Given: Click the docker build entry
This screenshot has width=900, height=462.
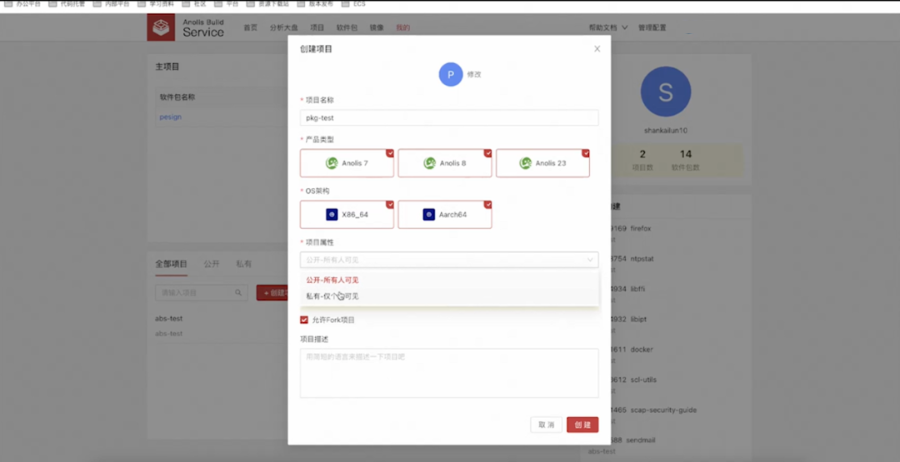Looking at the screenshot, I should coord(642,350).
